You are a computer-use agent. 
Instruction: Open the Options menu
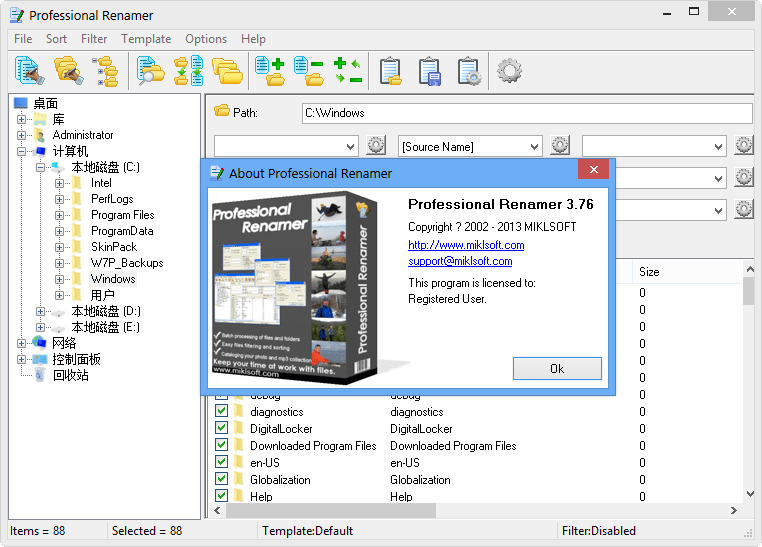pyautogui.click(x=206, y=39)
